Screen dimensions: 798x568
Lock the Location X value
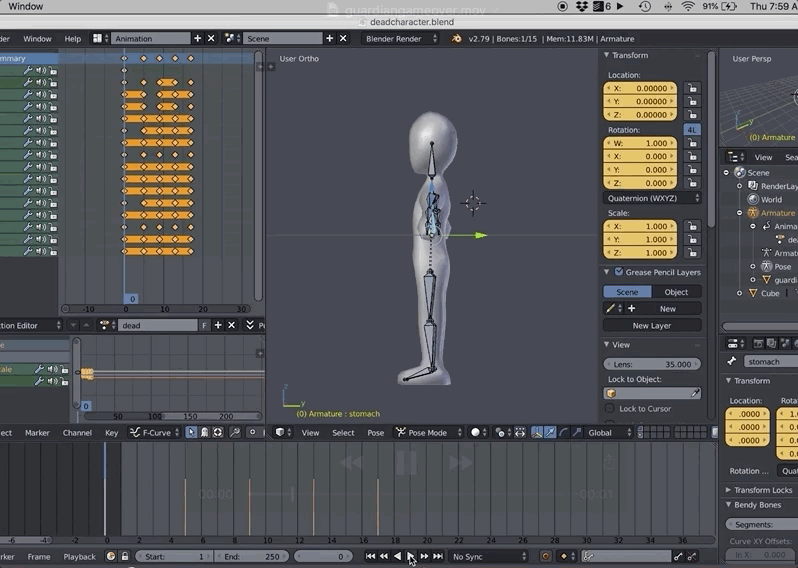point(692,88)
